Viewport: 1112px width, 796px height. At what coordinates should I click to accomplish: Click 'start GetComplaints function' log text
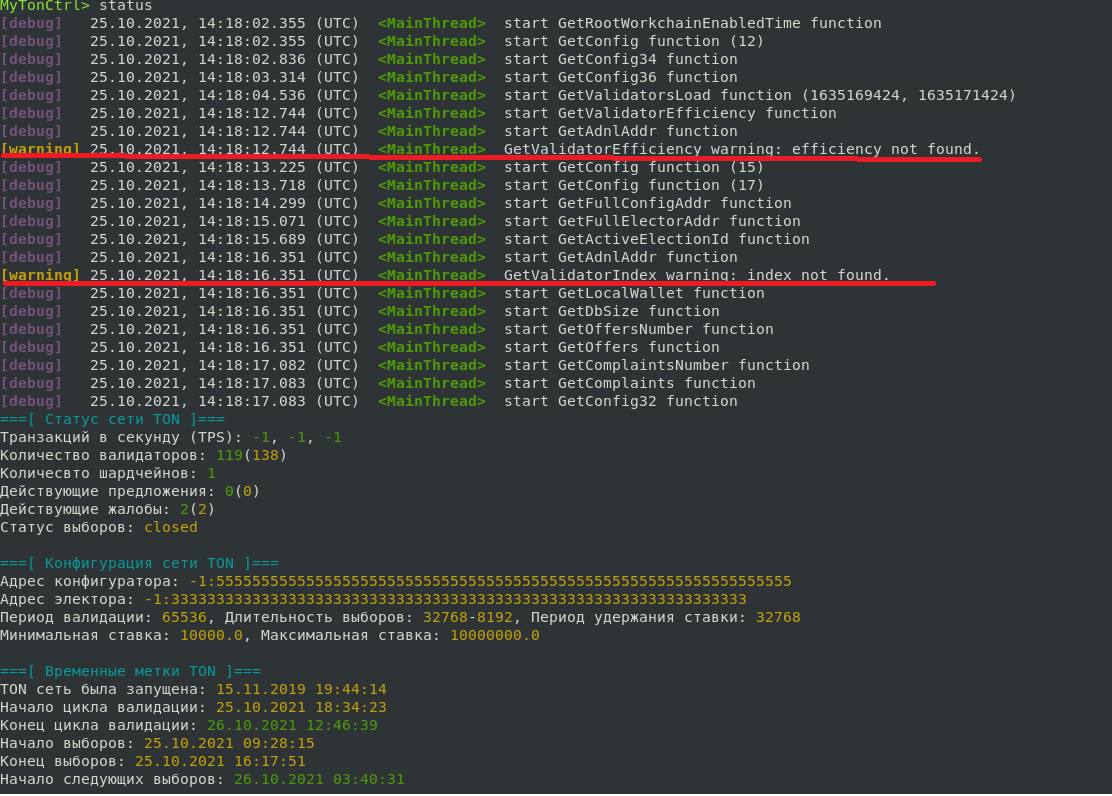(630, 383)
